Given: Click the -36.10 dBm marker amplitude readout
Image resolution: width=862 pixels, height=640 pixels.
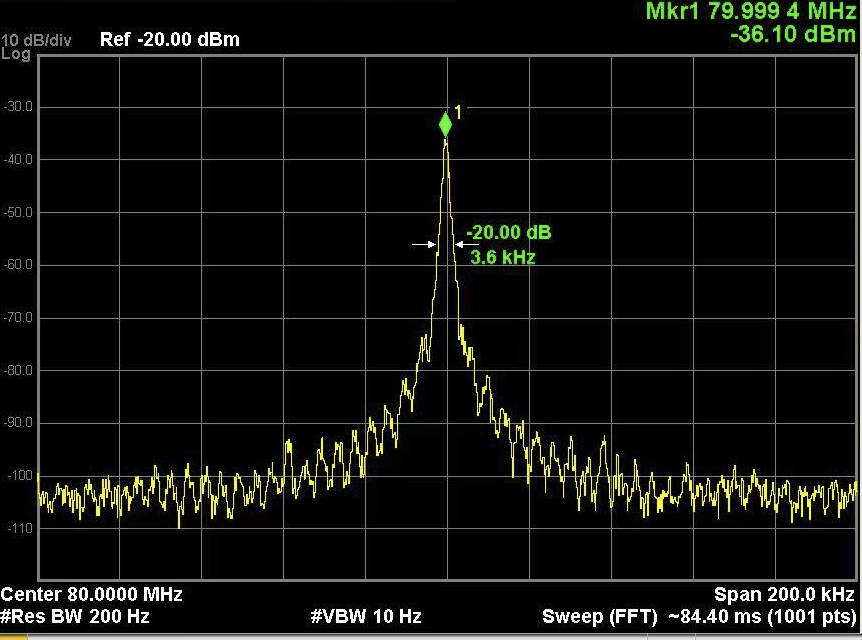Looking at the screenshot, I should click(x=793, y=34).
